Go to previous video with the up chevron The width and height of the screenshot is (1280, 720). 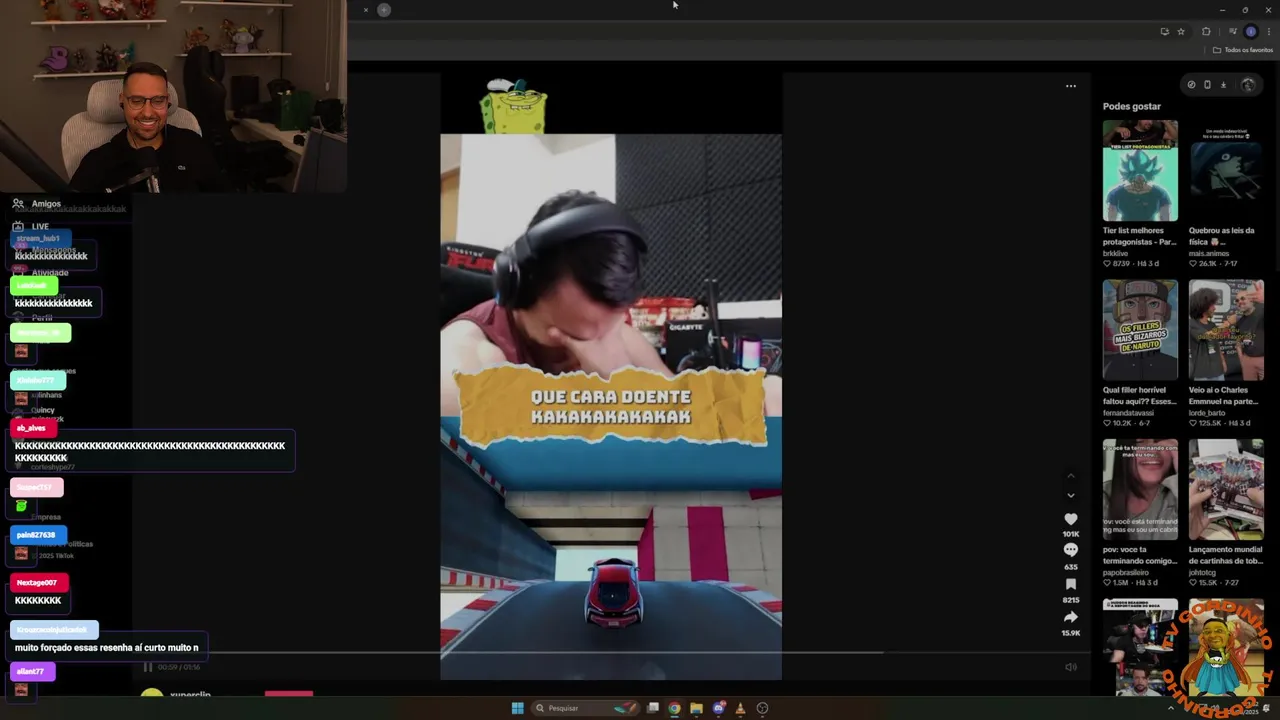pos(1070,476)
